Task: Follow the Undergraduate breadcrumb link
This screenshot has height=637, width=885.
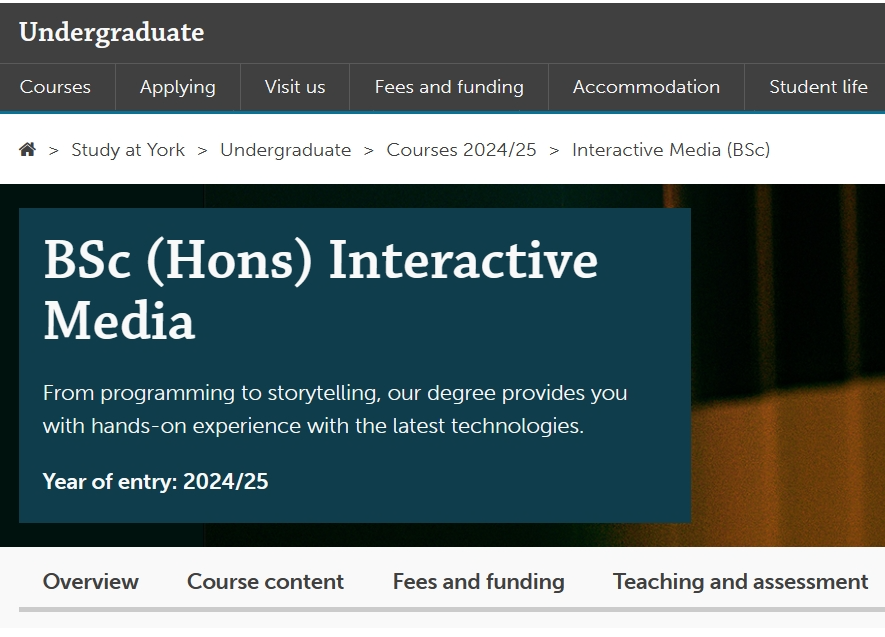Action: point(286,150)
